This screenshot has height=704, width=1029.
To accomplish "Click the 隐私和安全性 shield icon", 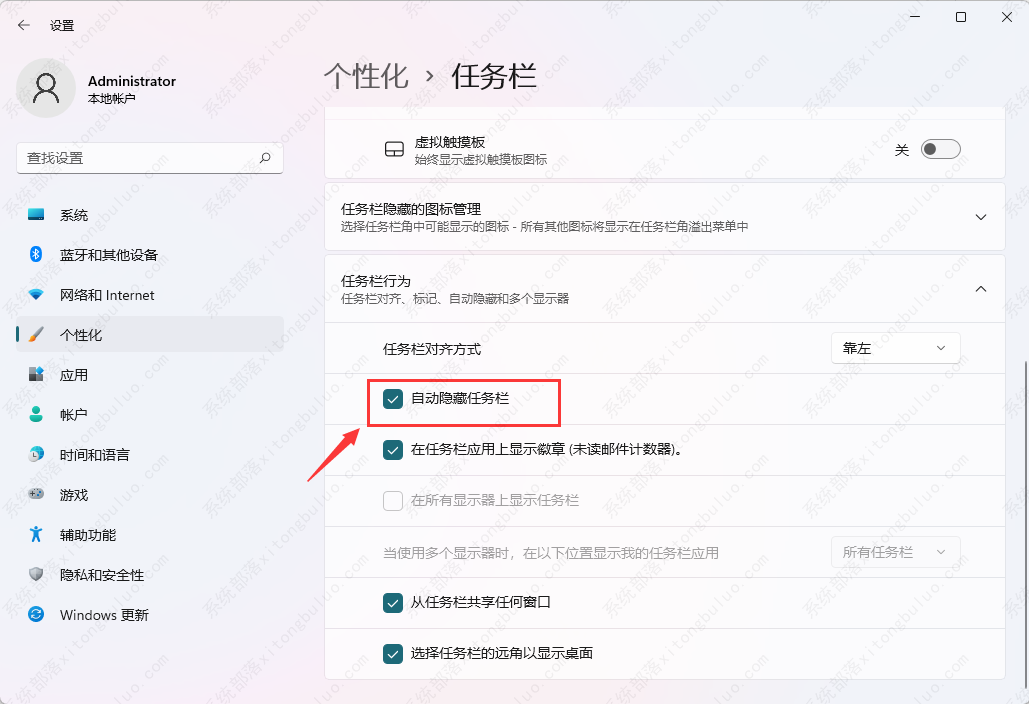I will (x=36, y=575).
